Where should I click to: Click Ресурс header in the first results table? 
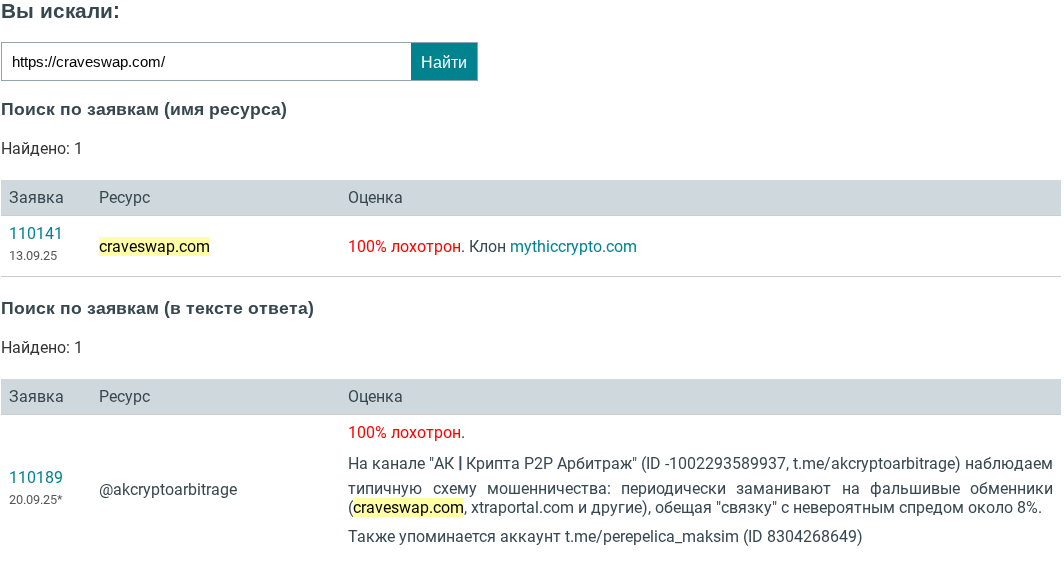(124, 198)
